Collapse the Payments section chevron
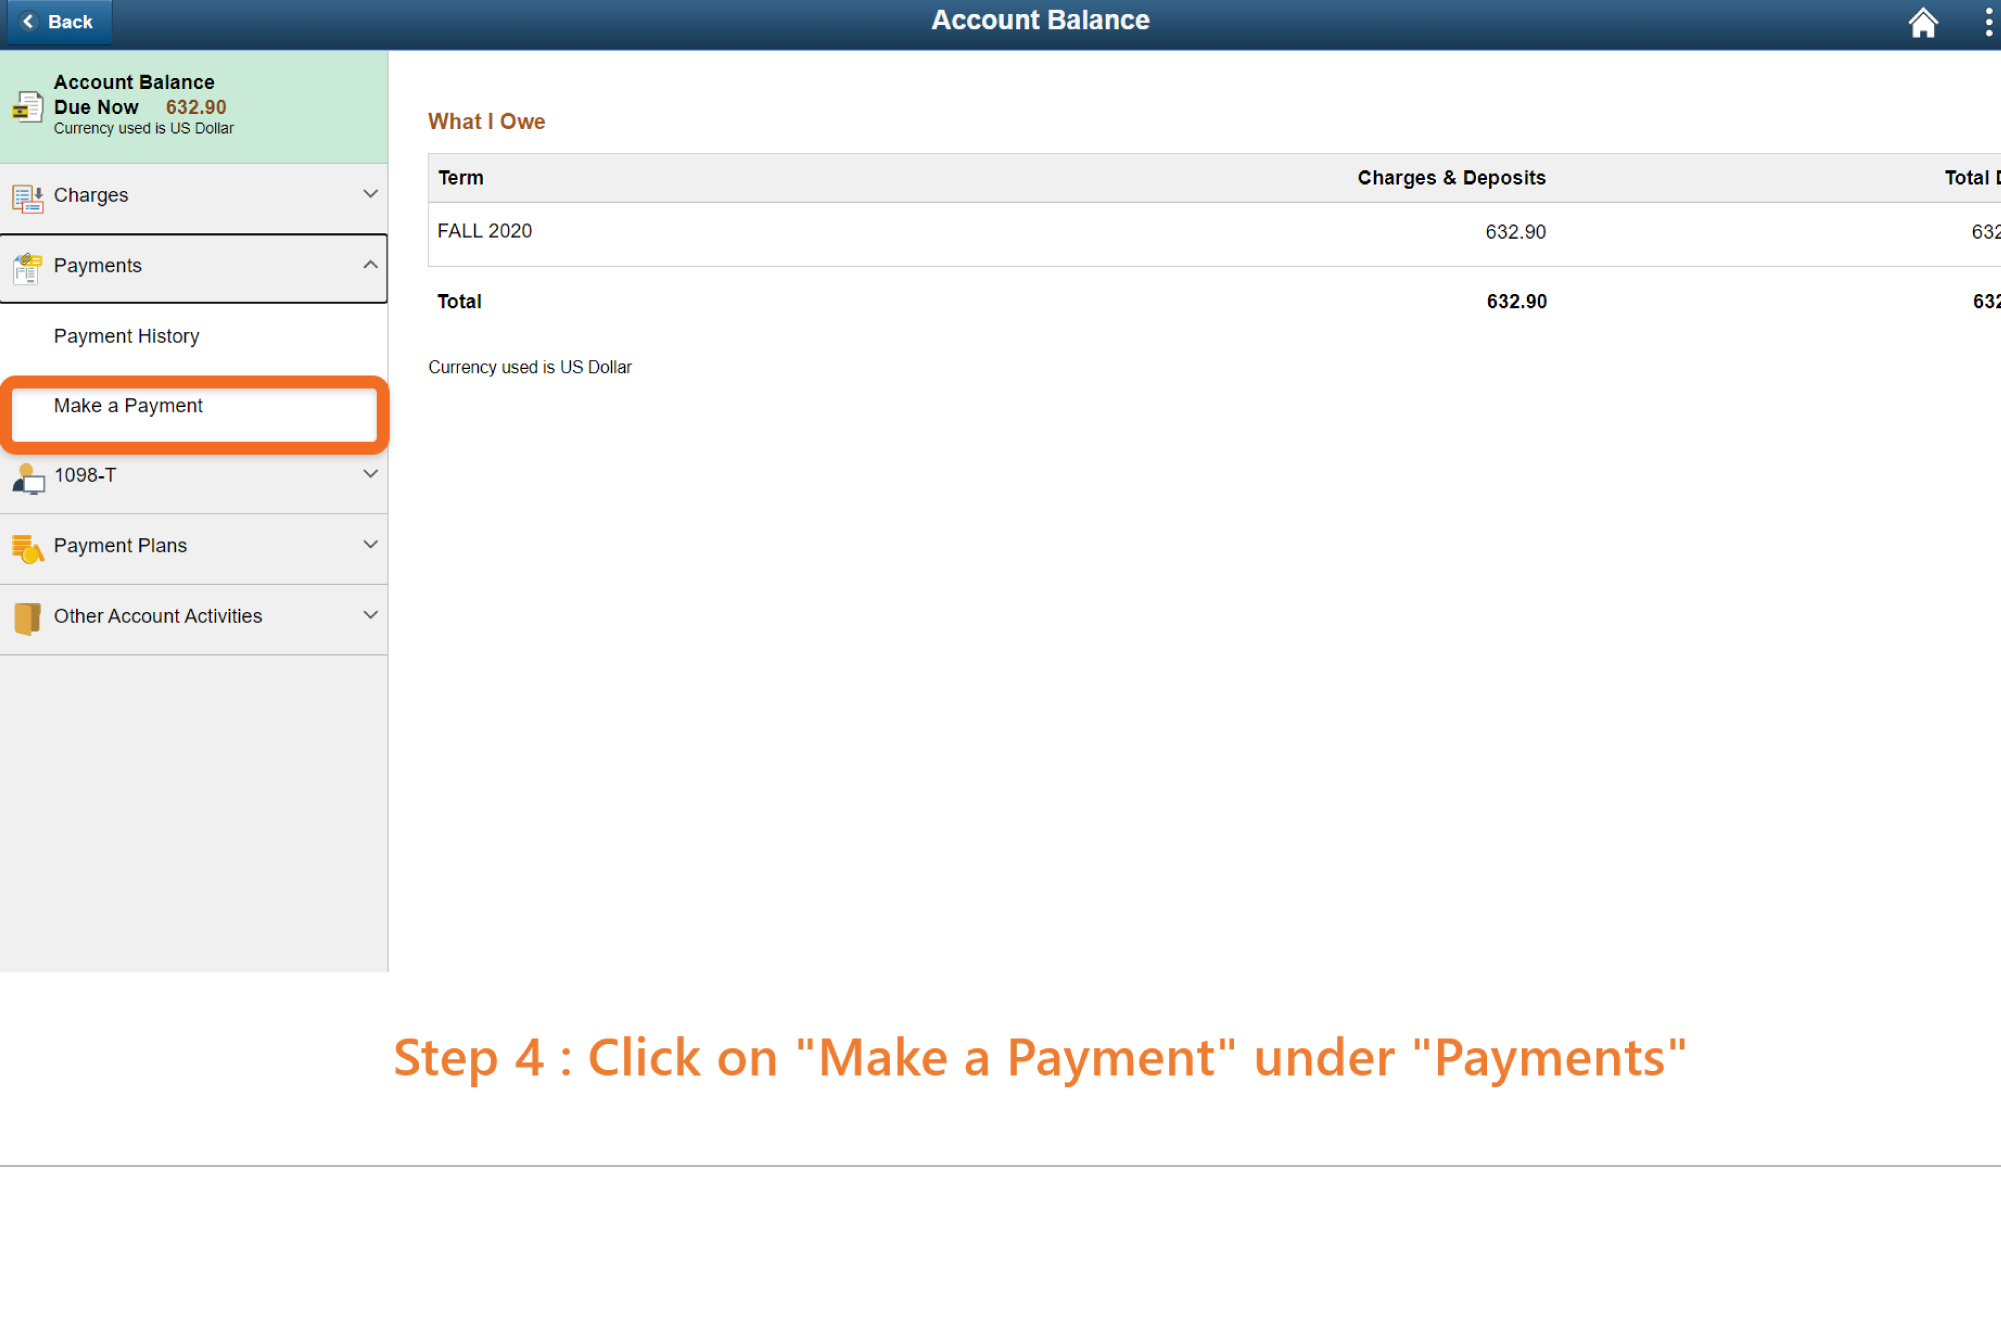This screenshot has width=2001, height=1329. coord(370,265)
